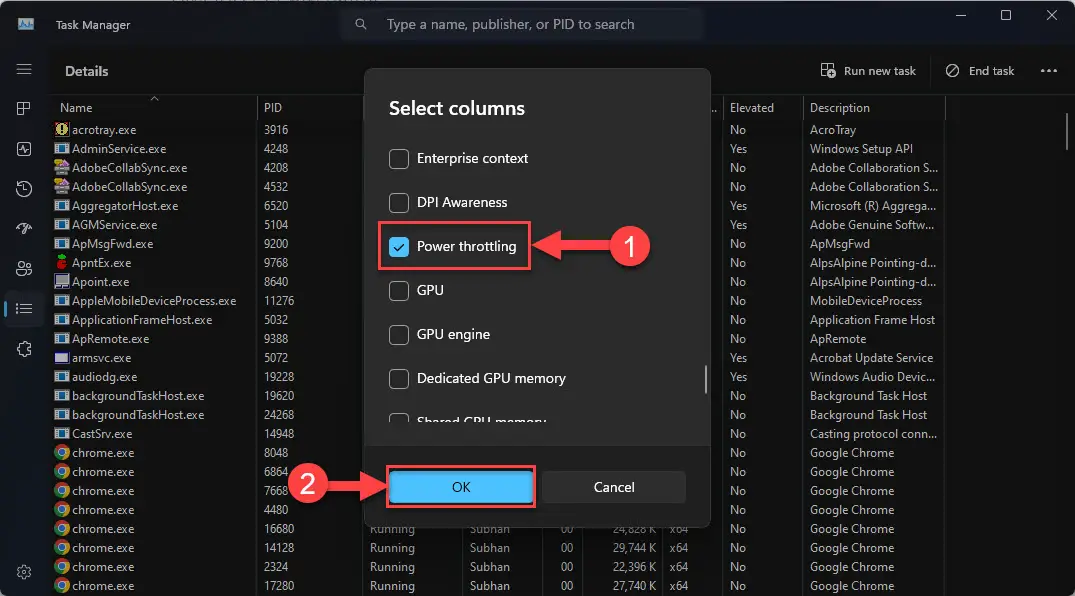
Task: Cancel the Select columns dialog
Action: [614, 487]
